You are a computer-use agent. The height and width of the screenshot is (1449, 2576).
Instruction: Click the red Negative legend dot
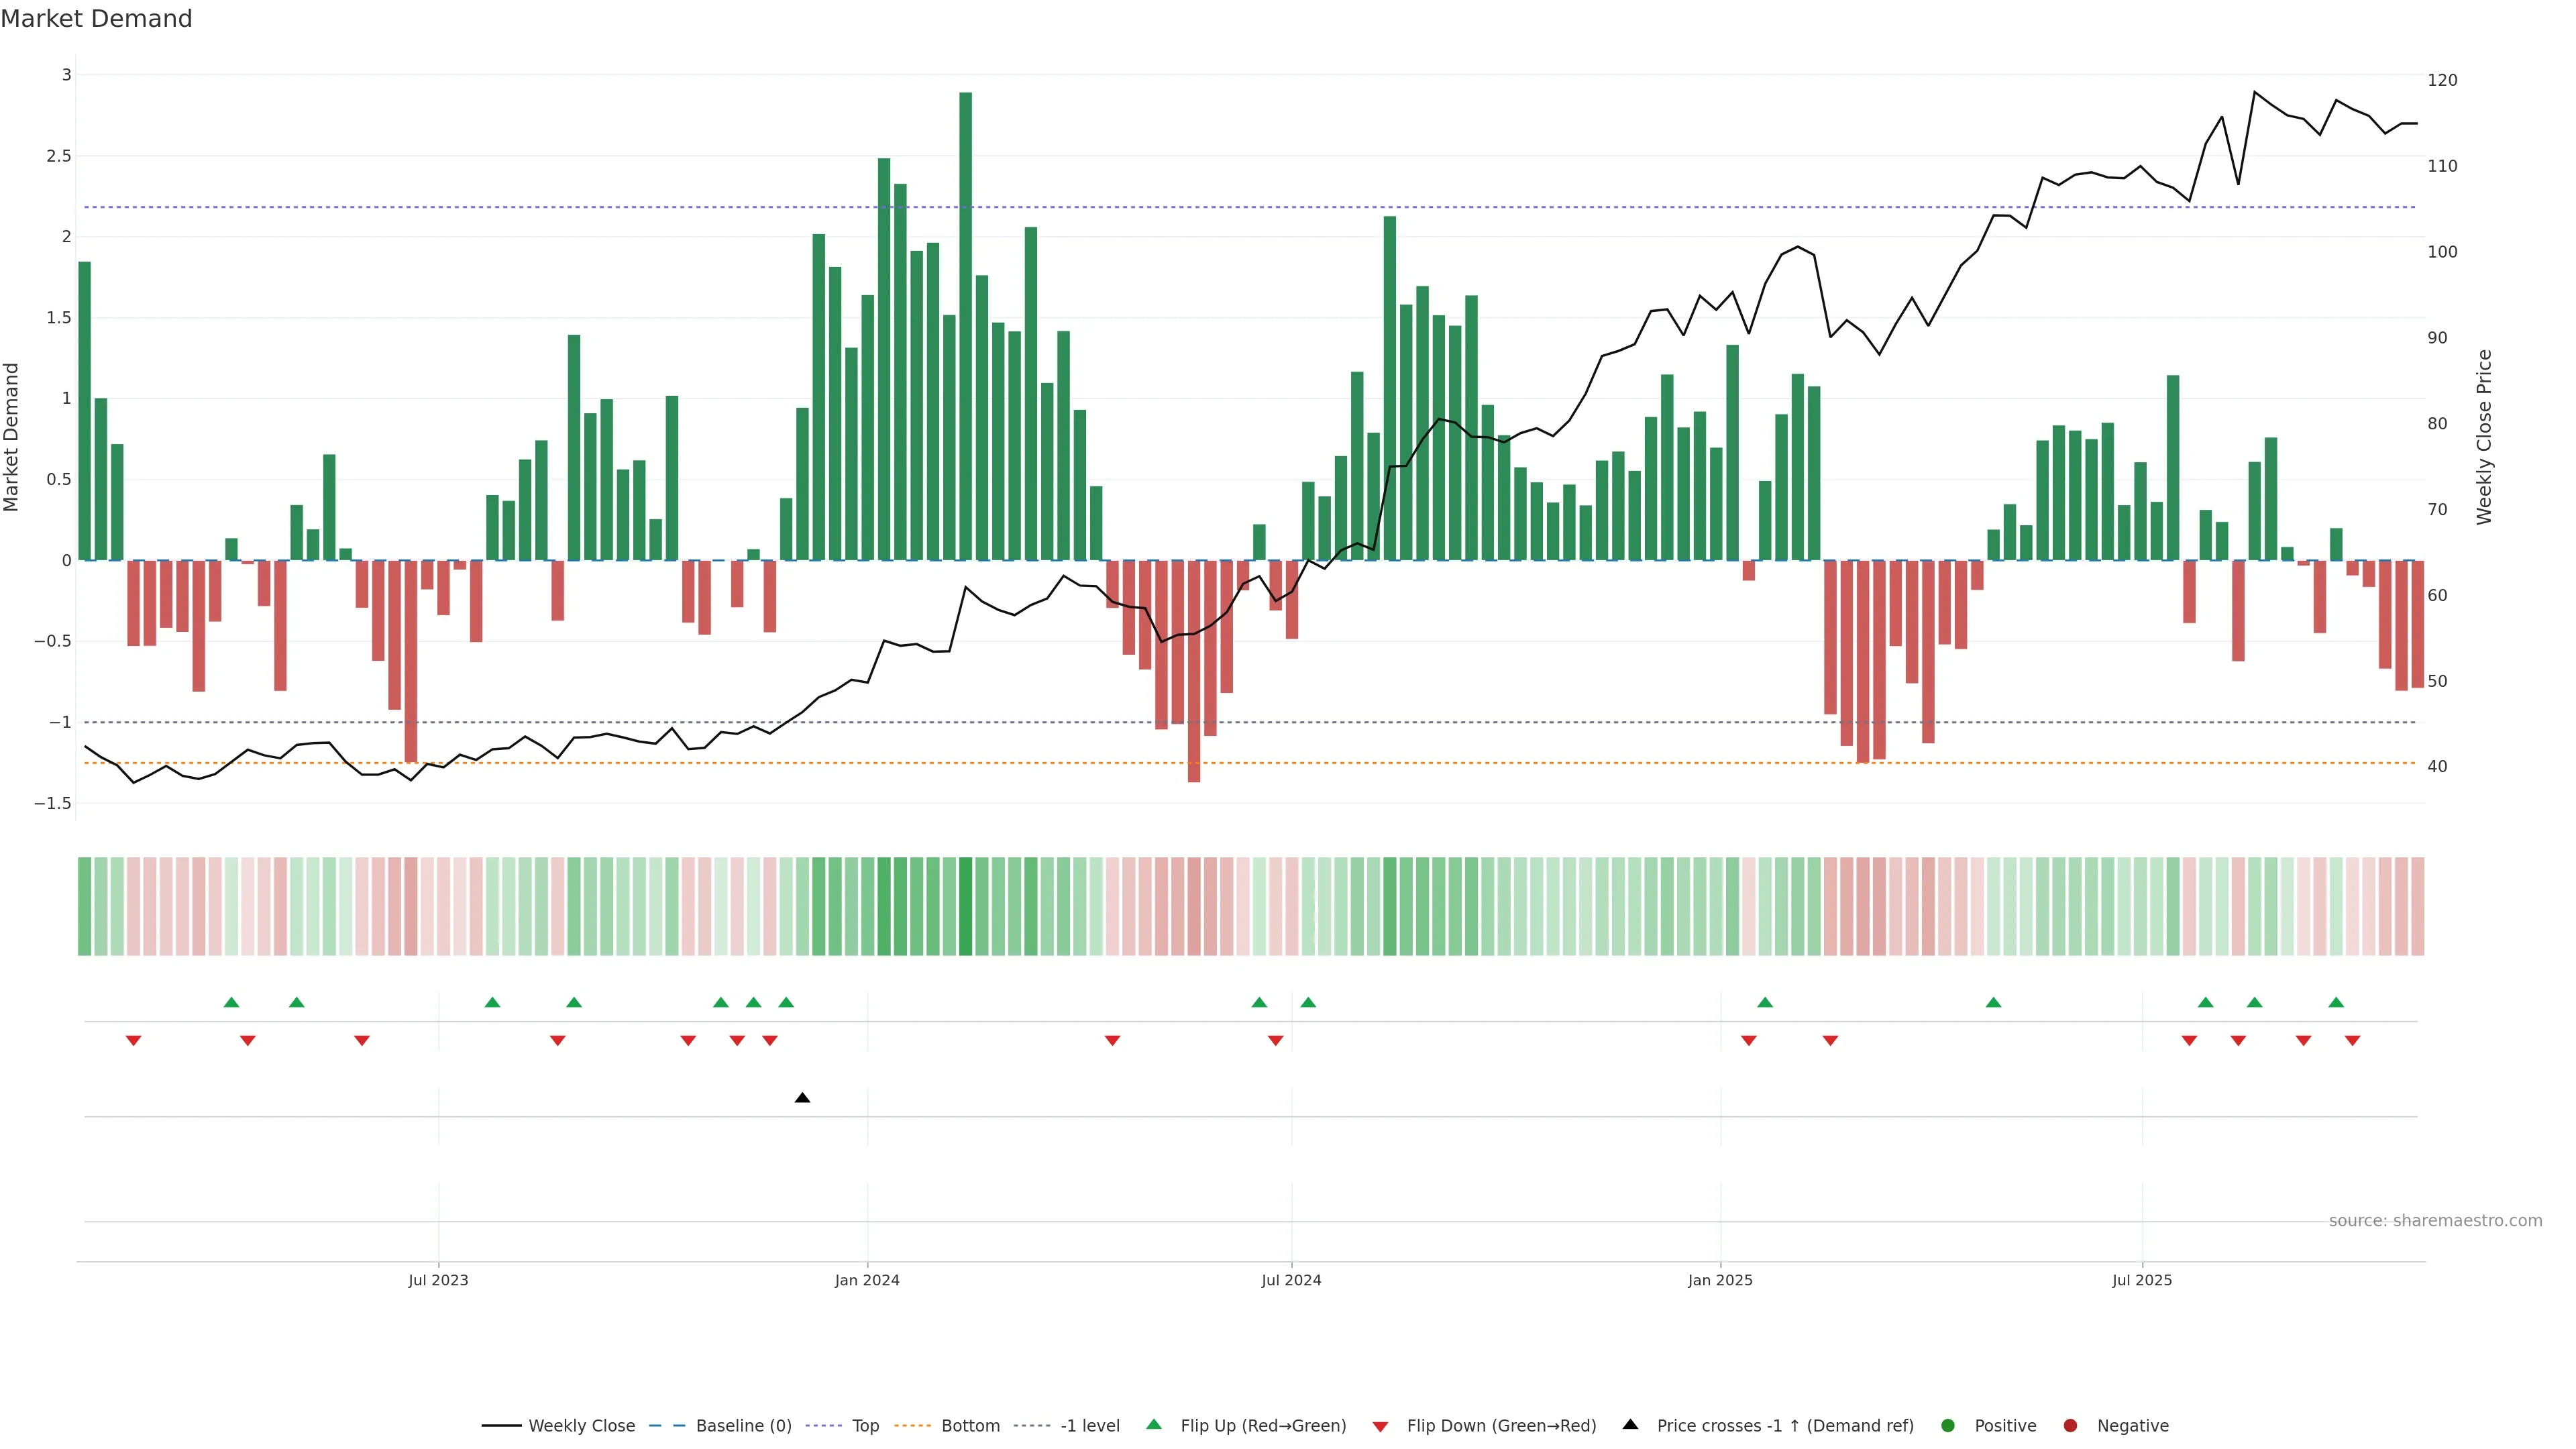click(2070, 1426)
